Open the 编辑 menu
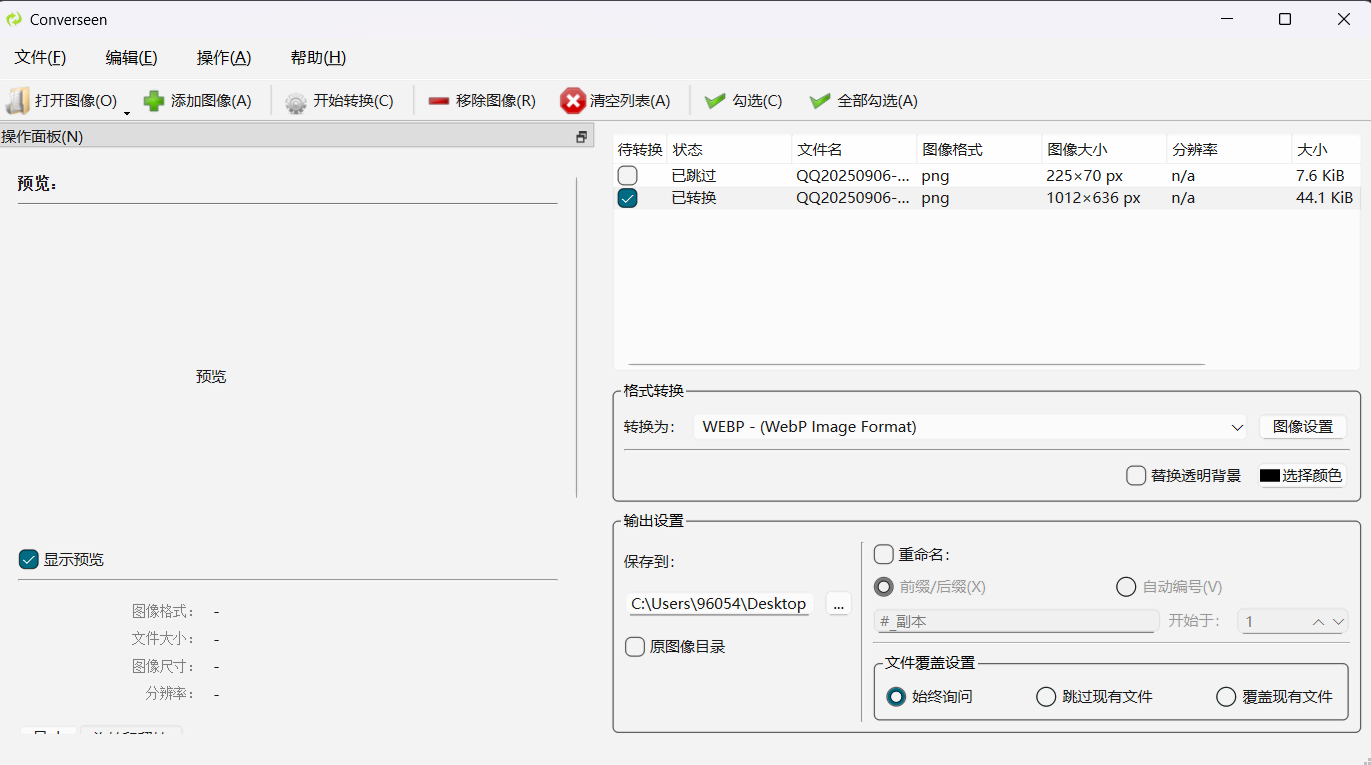The height and width of the screenshot is (765, 1371). (130, 57)
